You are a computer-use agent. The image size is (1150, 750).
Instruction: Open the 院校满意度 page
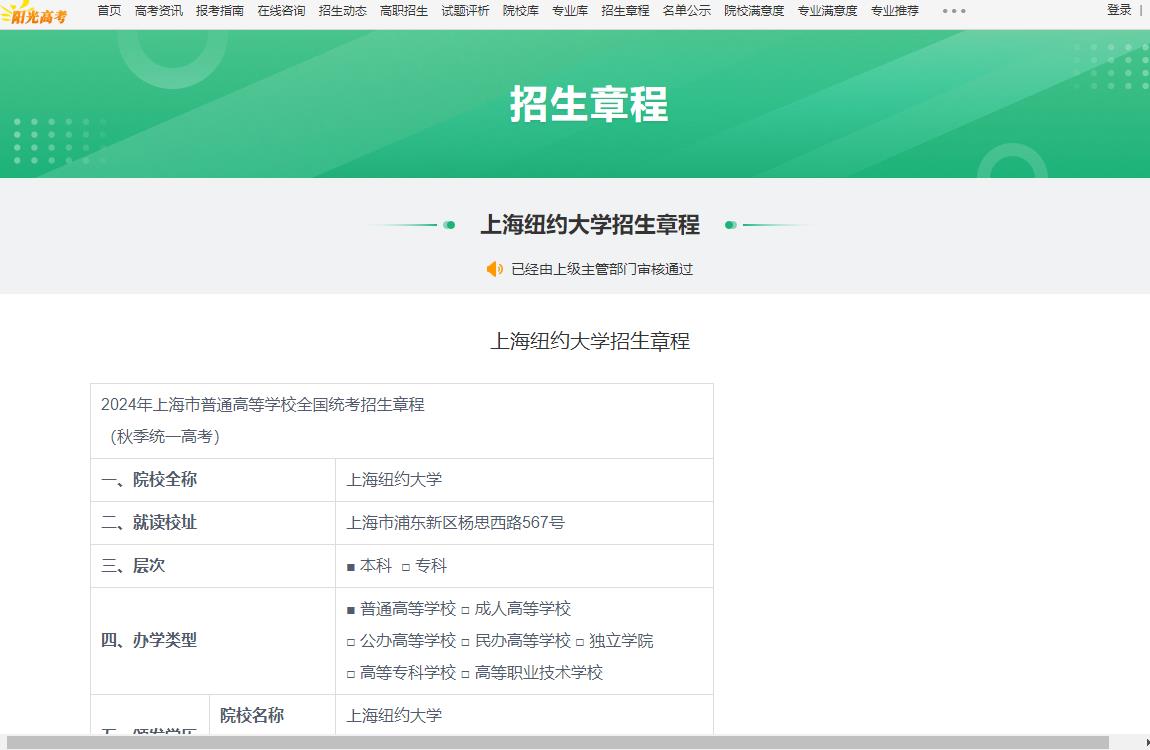tap(753, 11)
